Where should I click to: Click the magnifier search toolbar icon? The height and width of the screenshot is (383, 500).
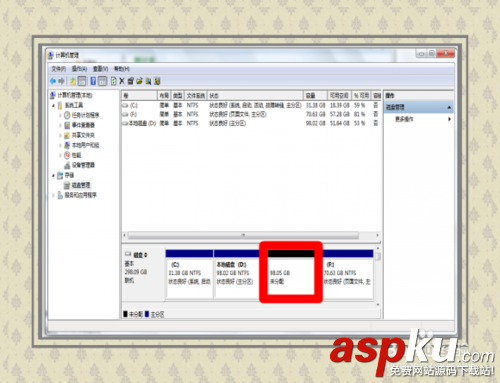(x=148, y=81)
